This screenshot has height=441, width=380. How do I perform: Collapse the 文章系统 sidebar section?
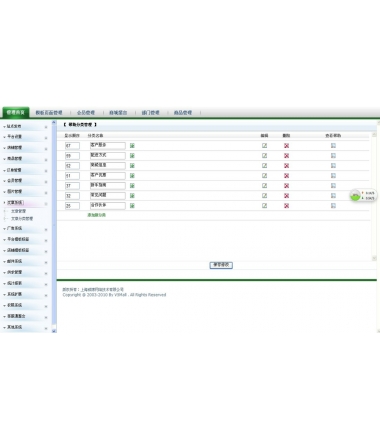coord(25,203)
